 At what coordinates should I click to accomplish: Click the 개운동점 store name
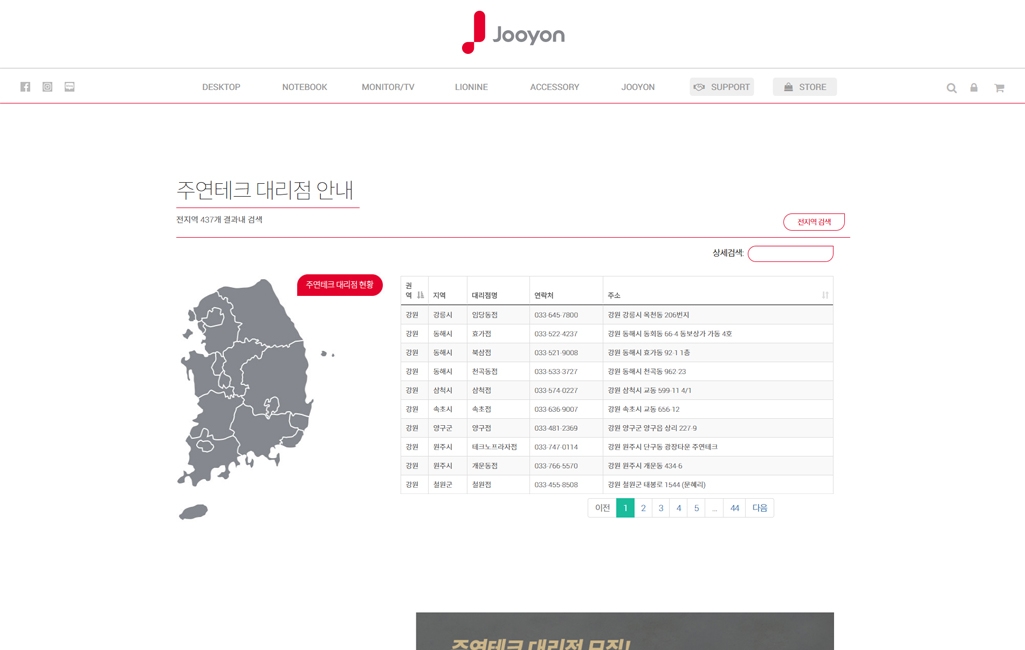[x=484, y=466]
